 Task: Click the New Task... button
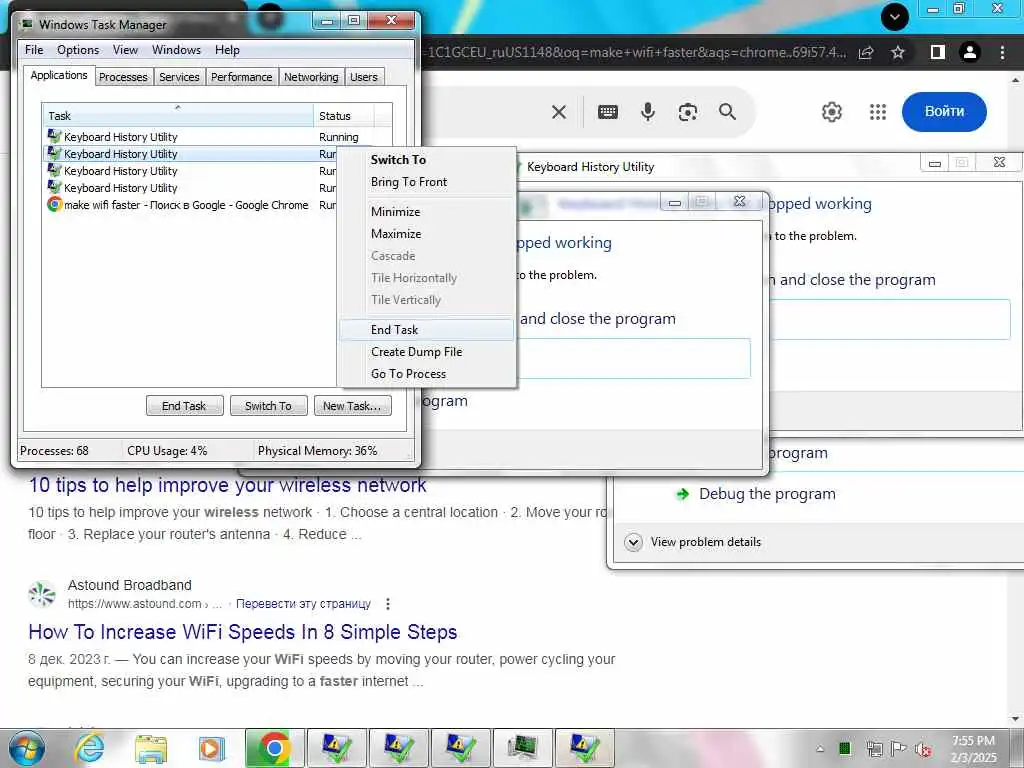[x=352, y=406]
